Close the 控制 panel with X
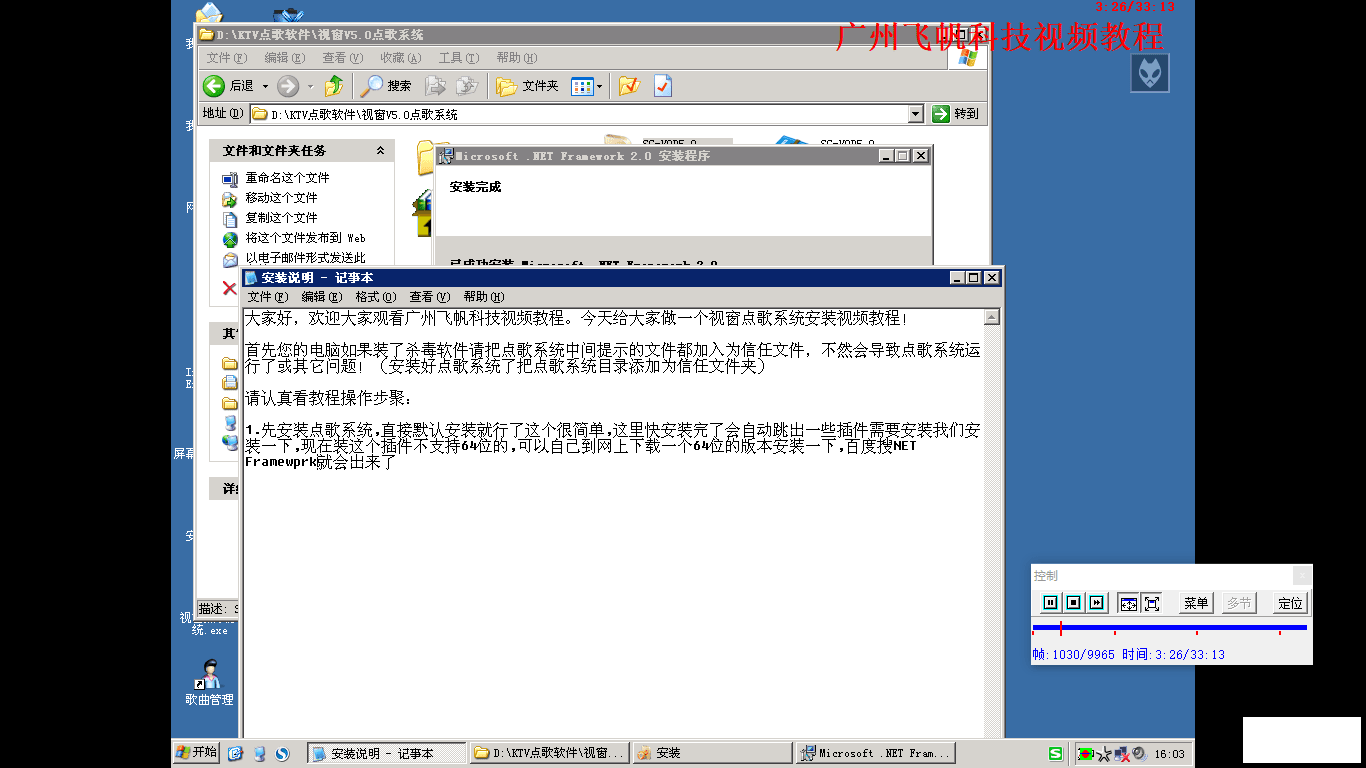Image resolution: width=1366 pixels, height=768 pixels. [1301, 575]
